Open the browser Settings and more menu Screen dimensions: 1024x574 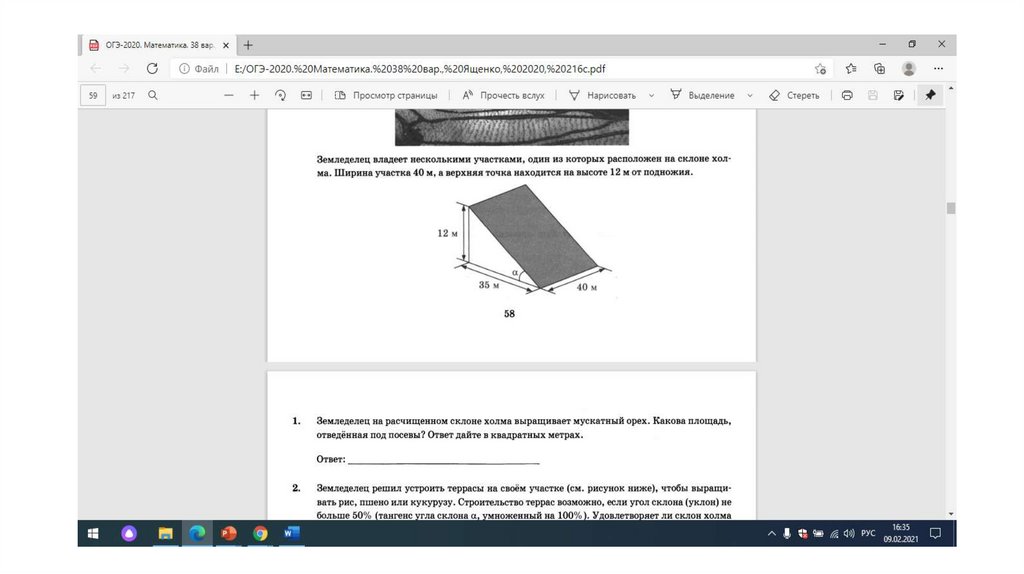point(938,69)
